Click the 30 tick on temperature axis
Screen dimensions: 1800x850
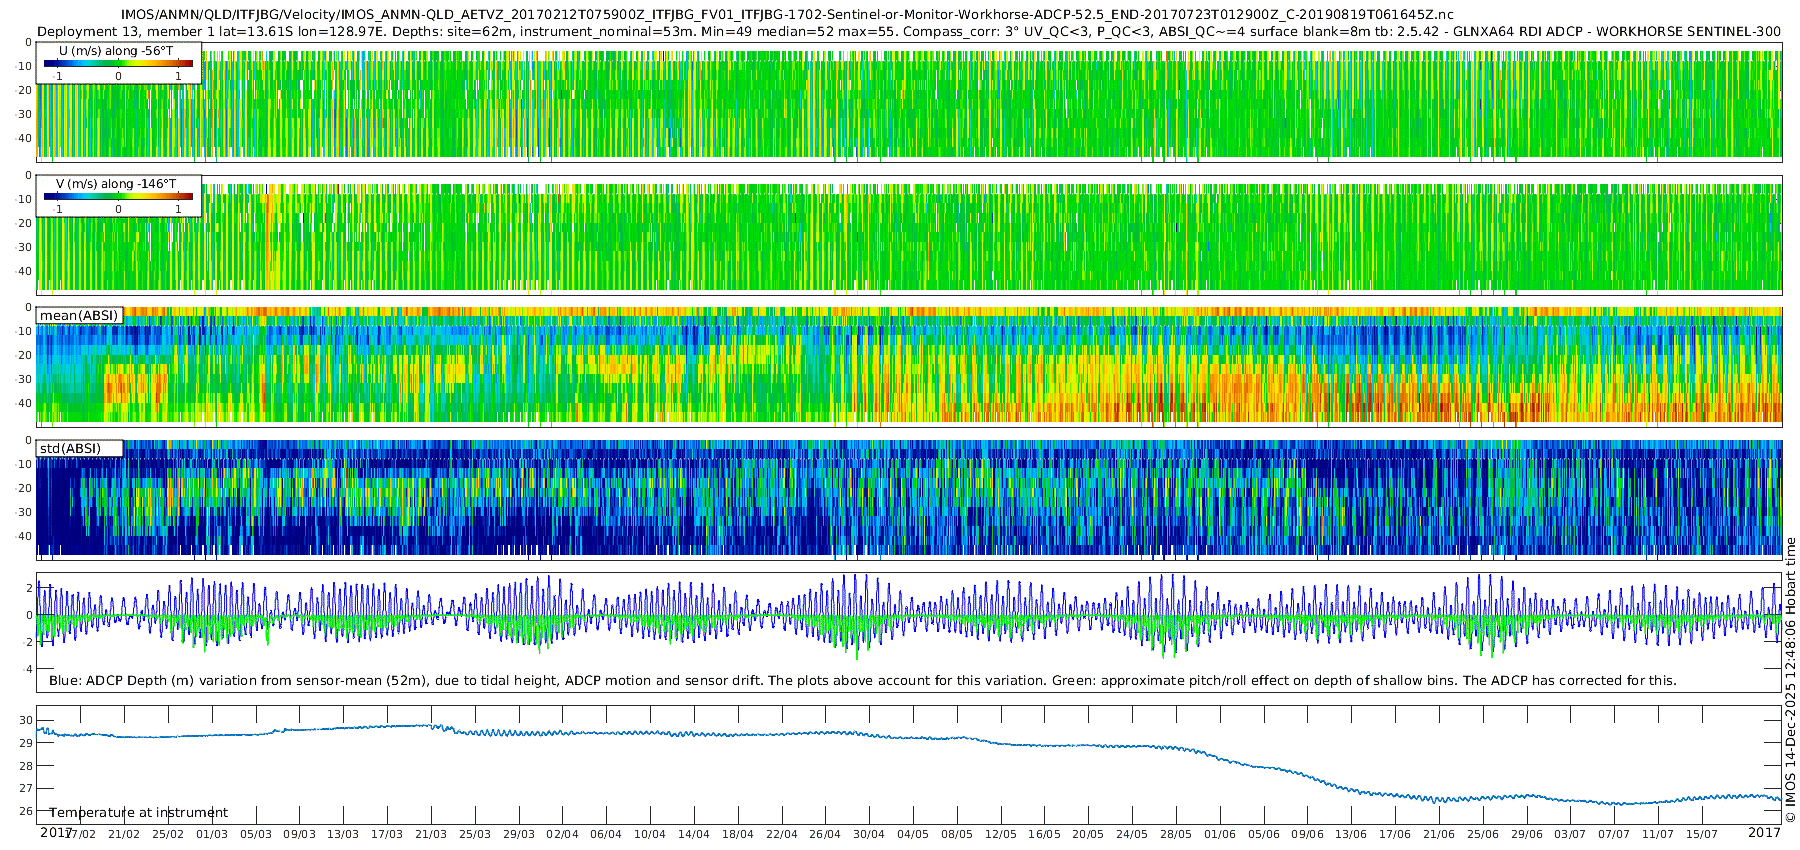coord(26,721)
